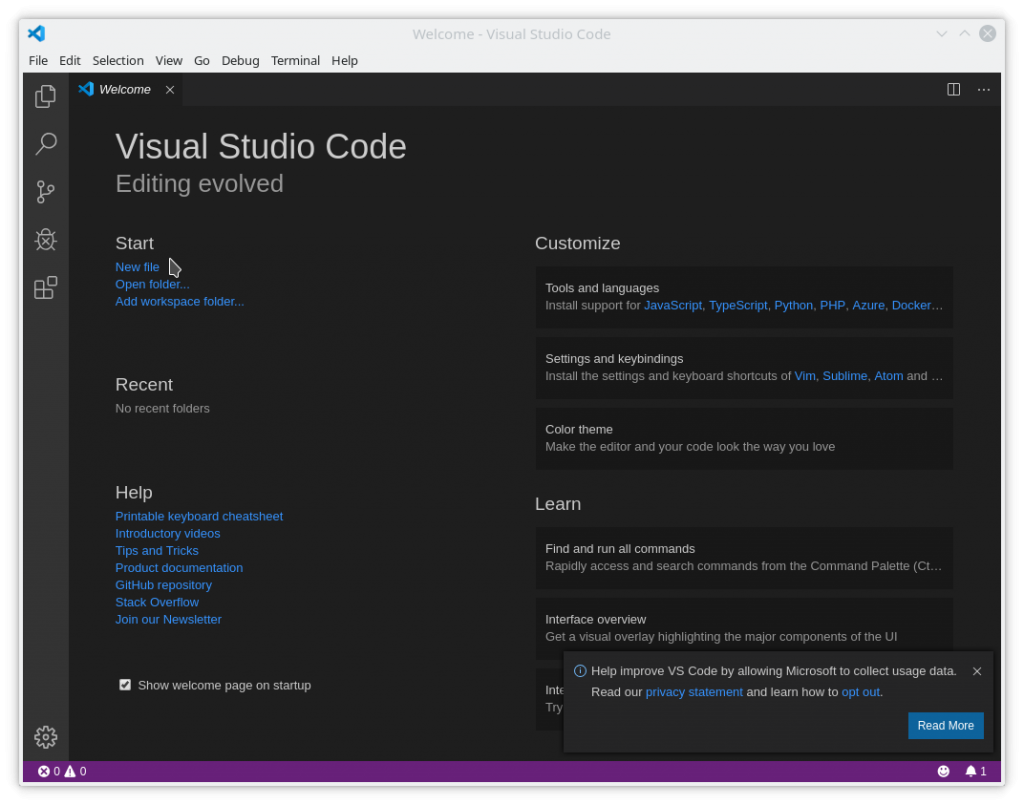The image size is (1024, 805).
Task: Click the Azure tools link
Action: tap(868, 306)
